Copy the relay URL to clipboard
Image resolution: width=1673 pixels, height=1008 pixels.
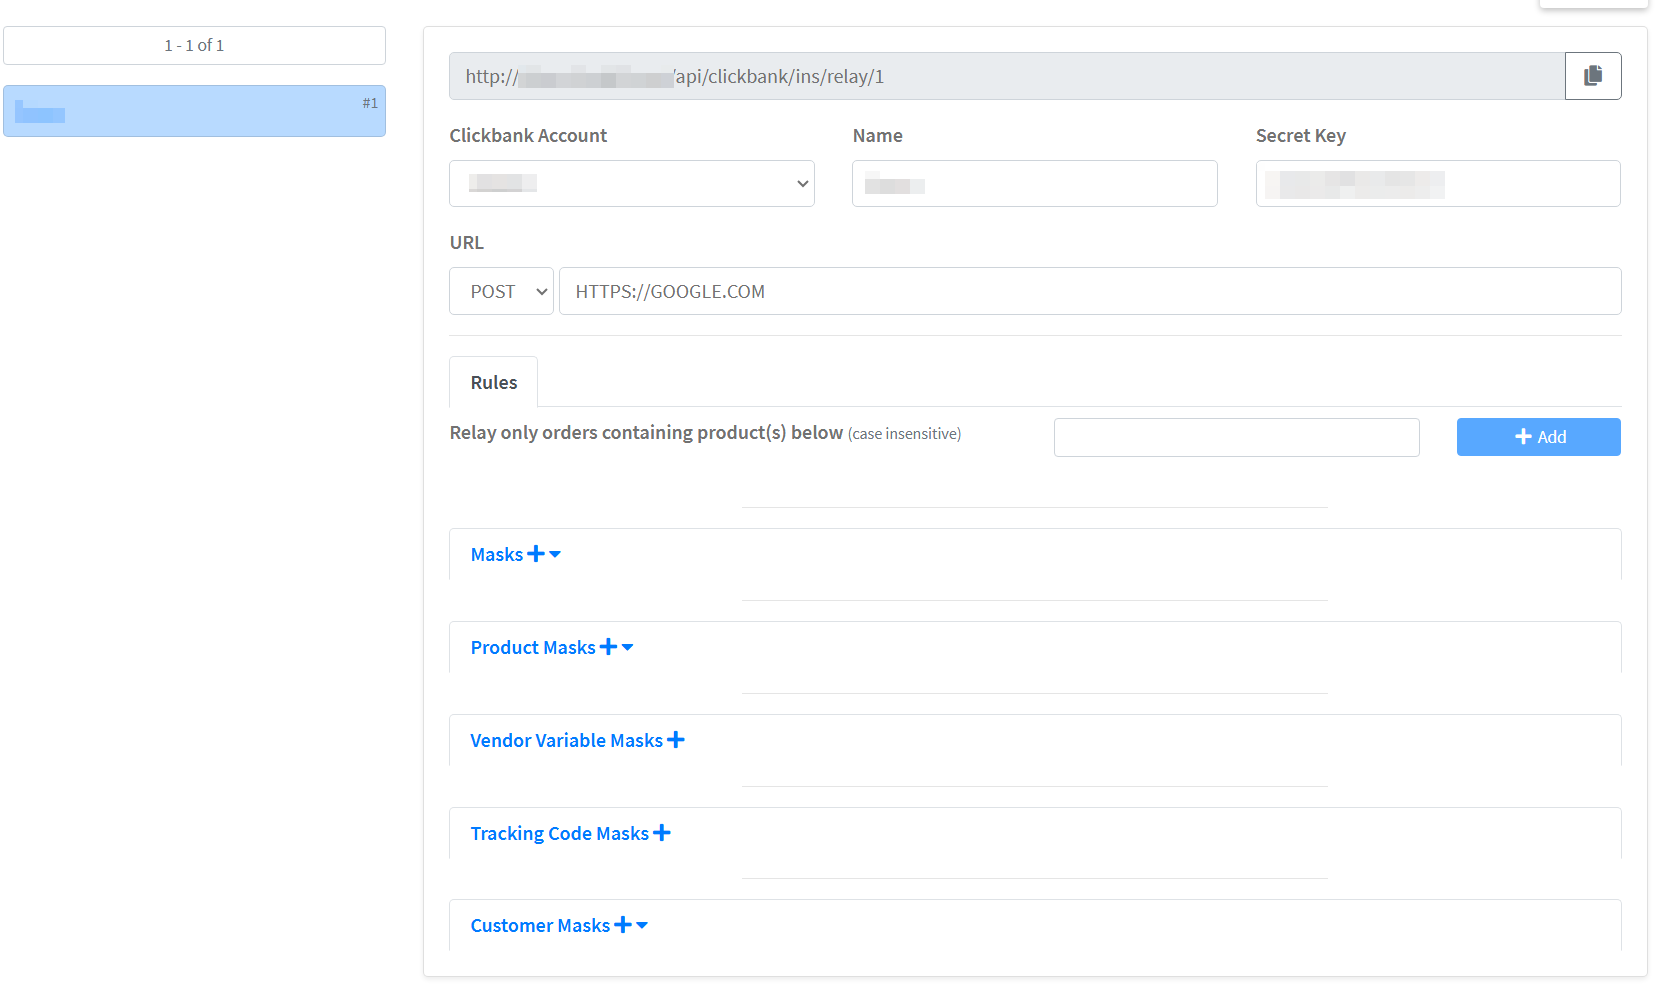[1592, 76]
